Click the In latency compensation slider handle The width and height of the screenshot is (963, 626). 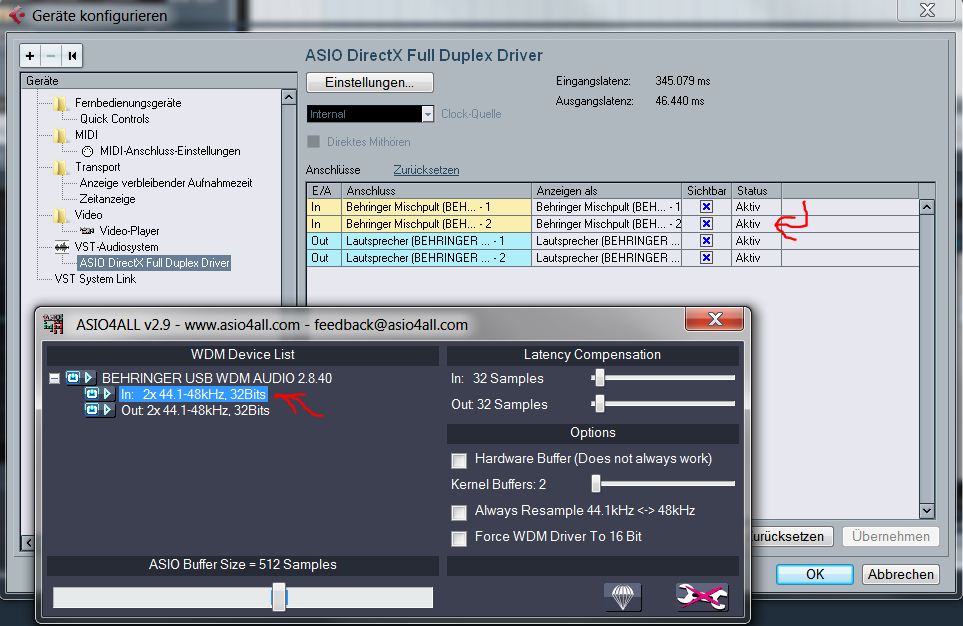click(599, 378)
